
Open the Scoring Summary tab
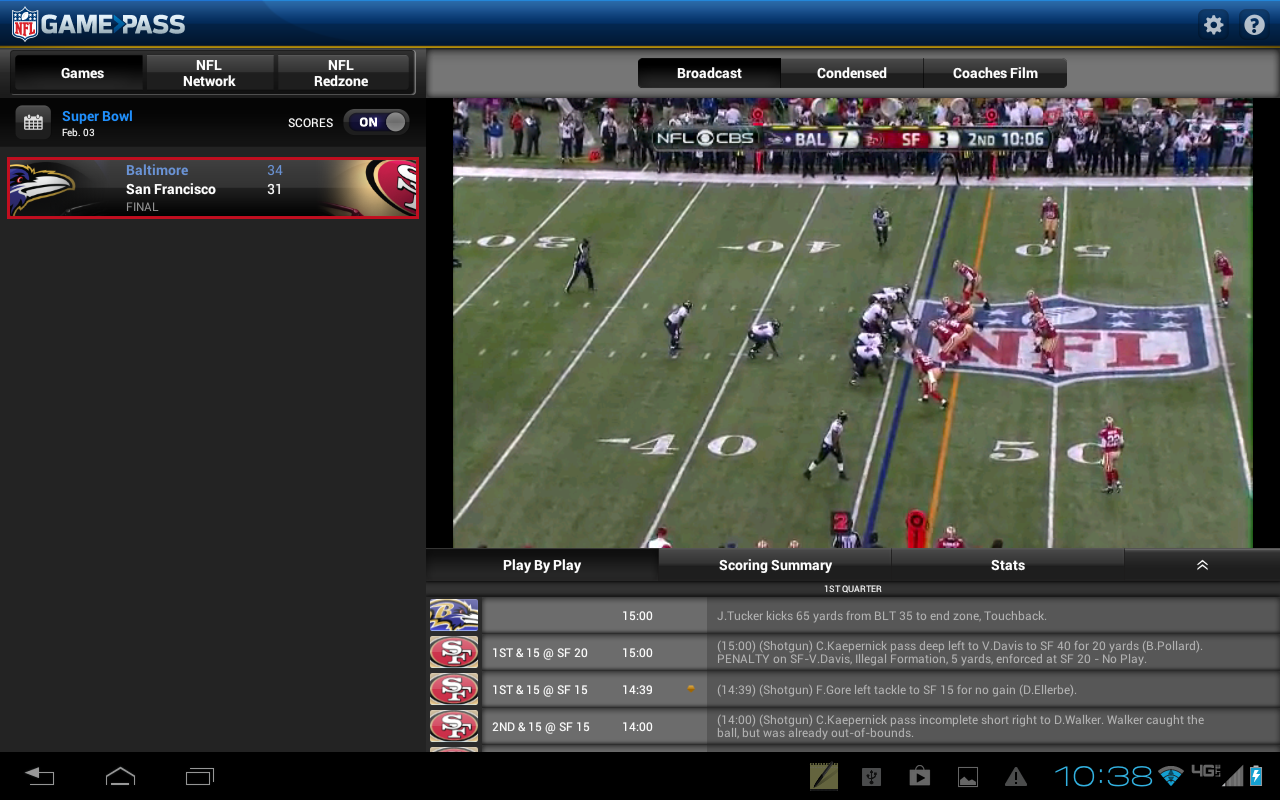click(x=775, y=565)
